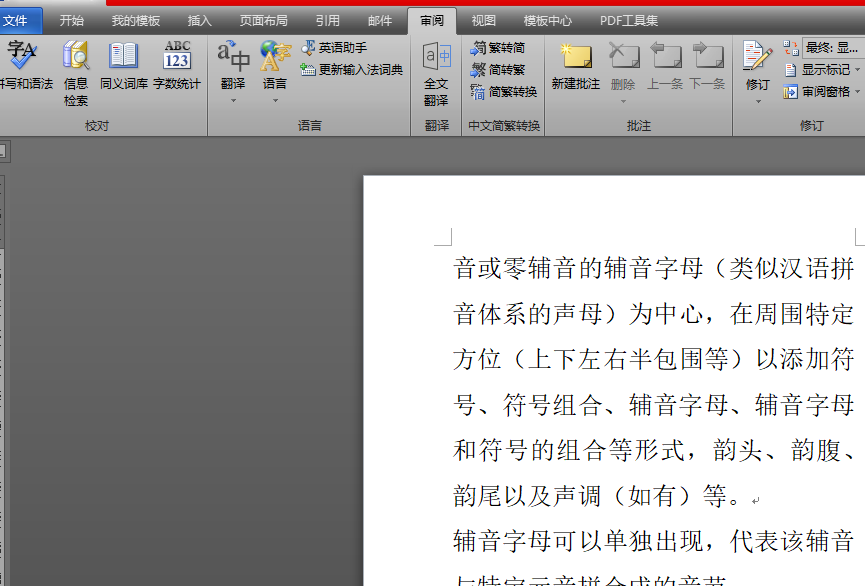This screenshot has width=865, height=586.
Task: Click the line starting 号、符号组合
Action: pos(653,405)
